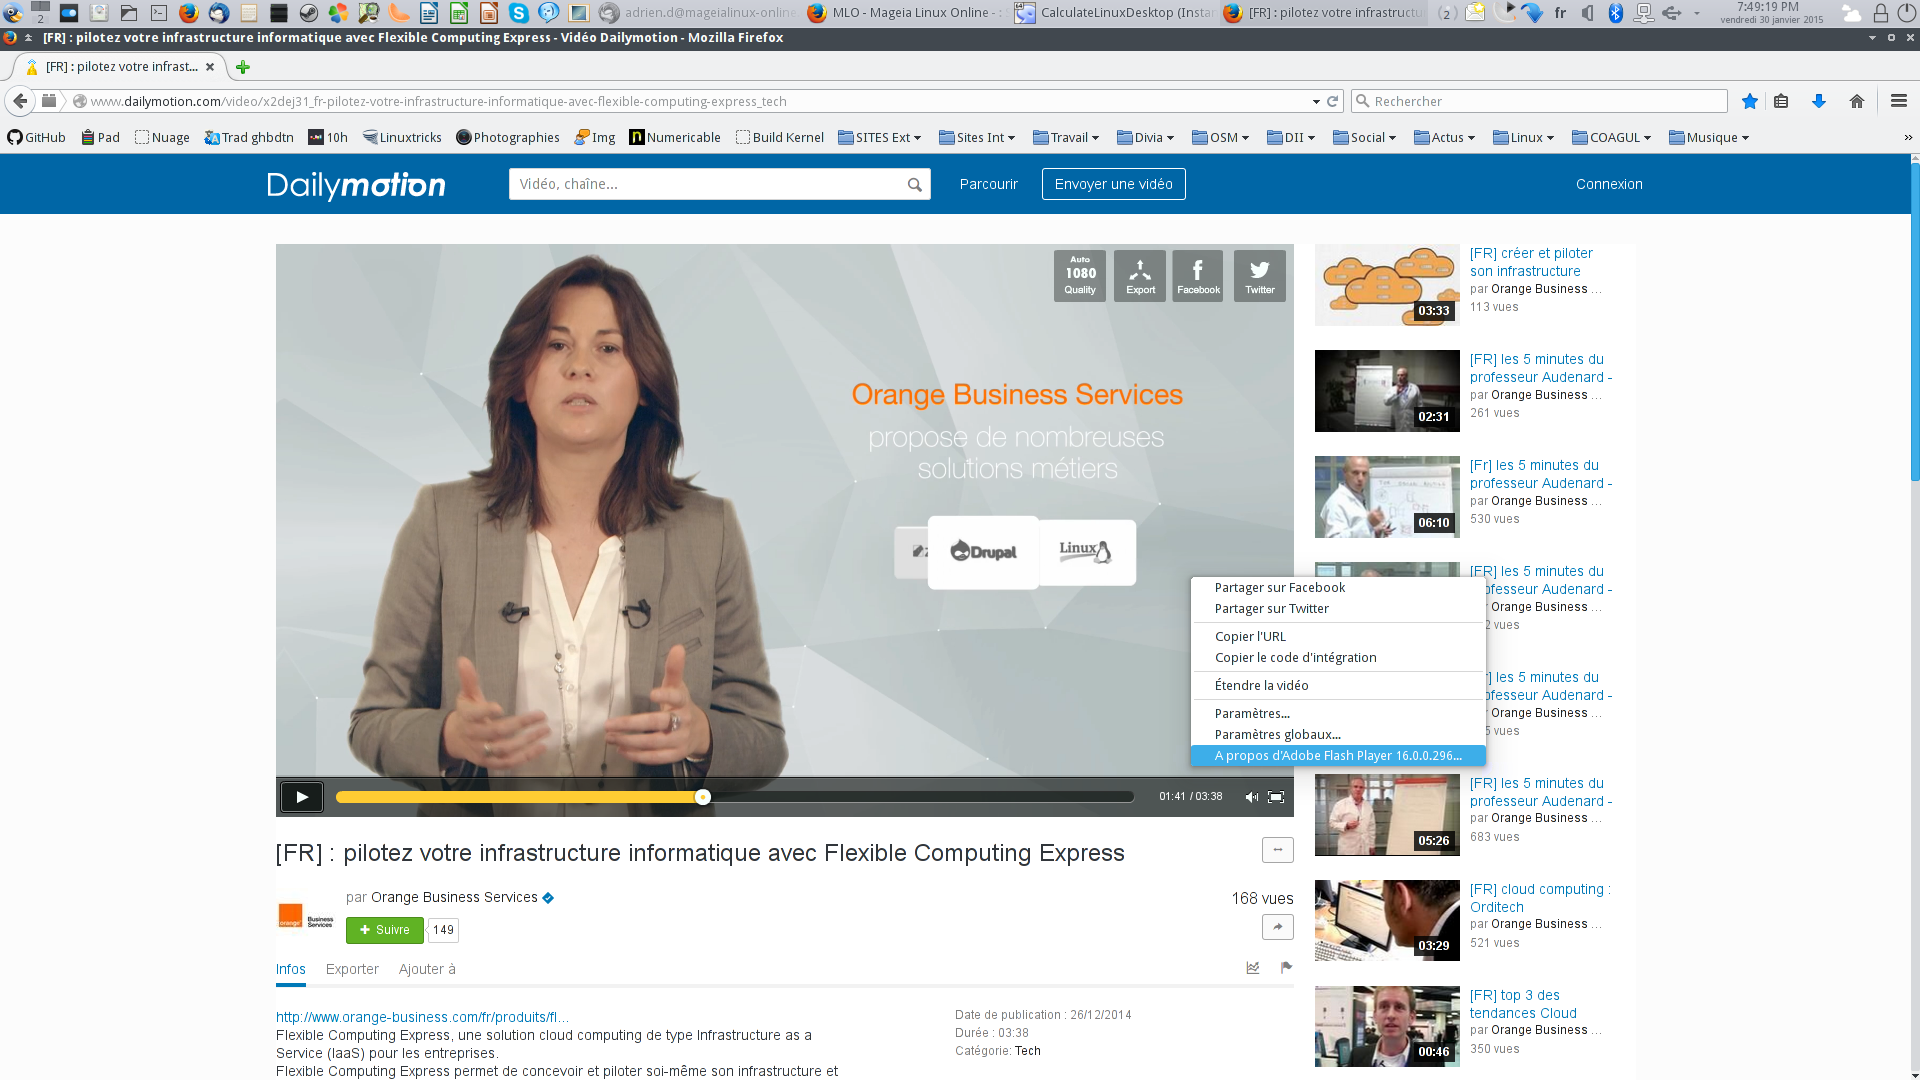1920x1080 pixels.
Task: Mute the video sound
Action: coord(1251,797)
